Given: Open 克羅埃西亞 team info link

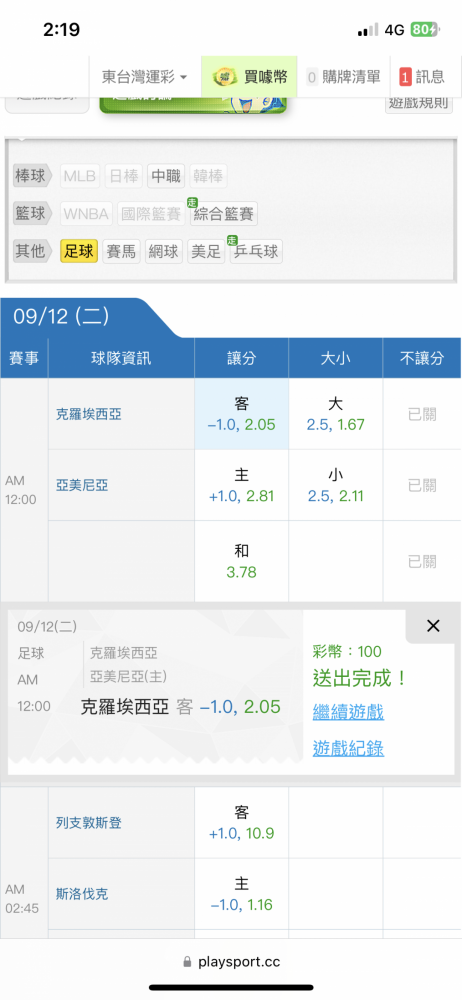Looking at the screenshot, I should (89, 415).
